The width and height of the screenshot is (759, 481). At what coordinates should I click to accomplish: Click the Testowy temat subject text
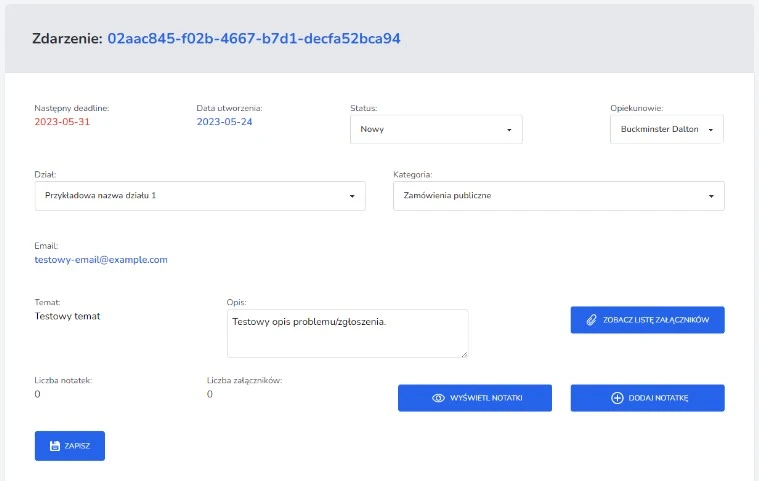[67, 316]
